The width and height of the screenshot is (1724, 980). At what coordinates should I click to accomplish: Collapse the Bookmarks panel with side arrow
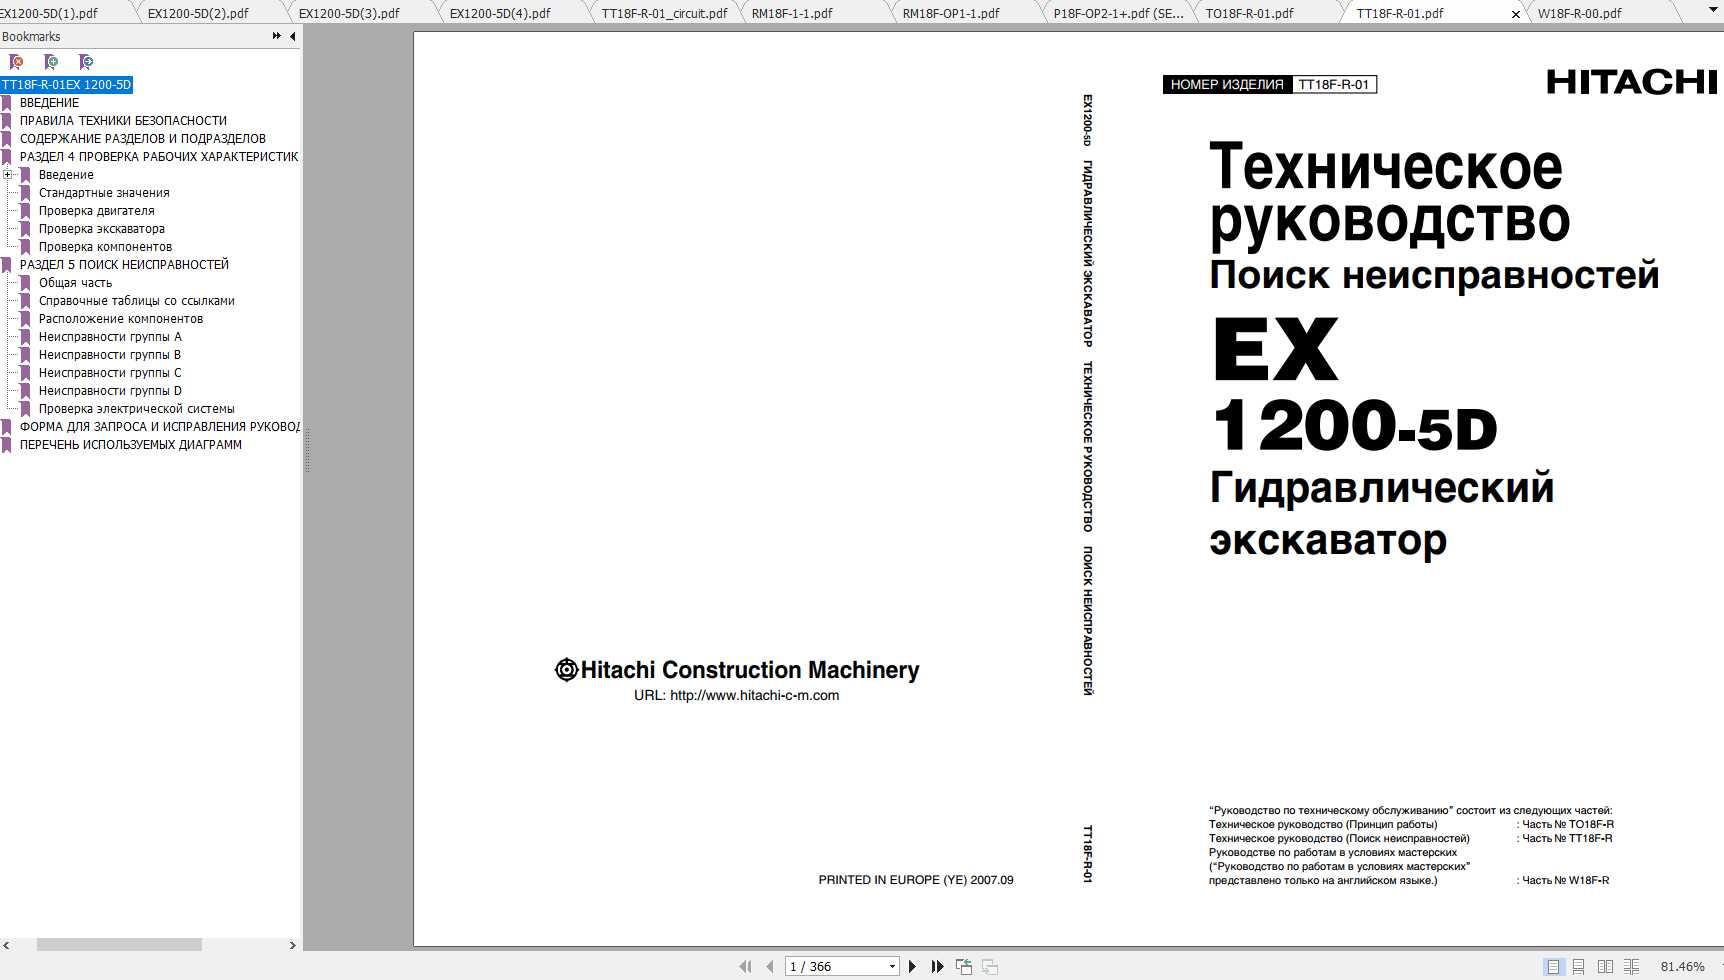[291, 36]
